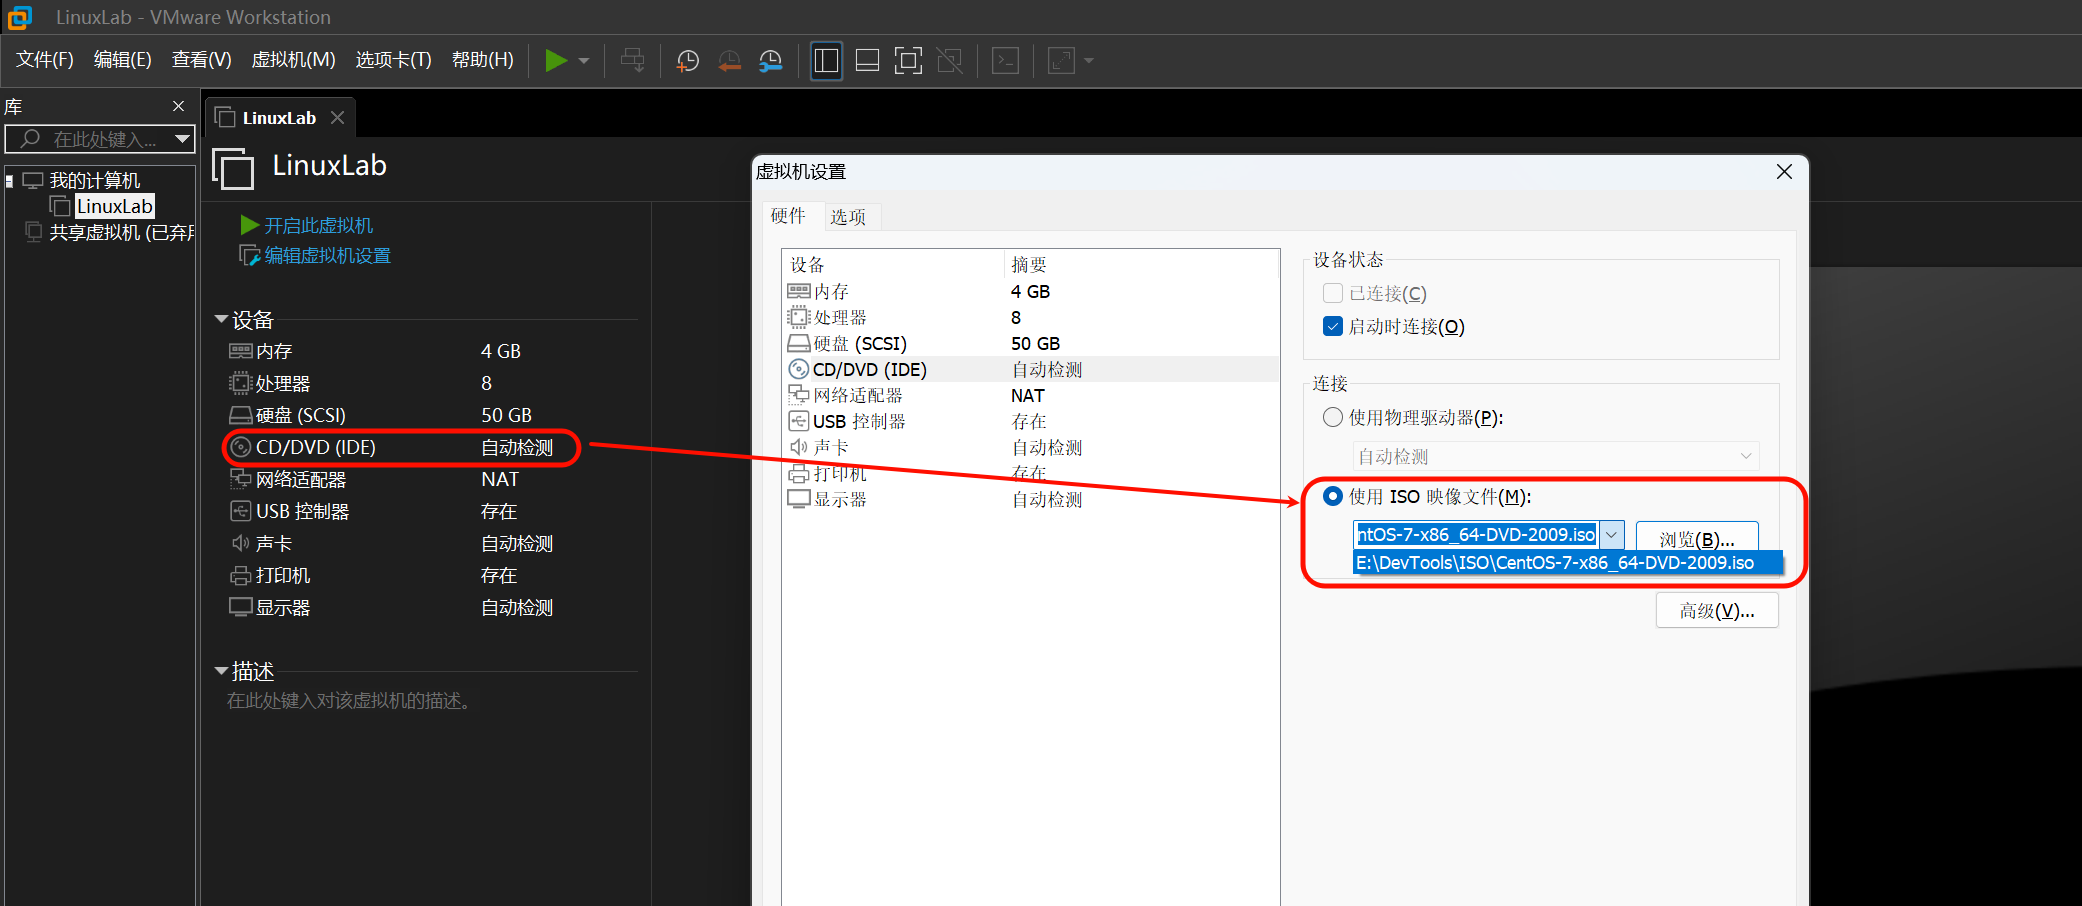Collapse the 设备 section in summary
Image resolution: width=2082 pixels, height=906 pixels.
coord(221,320)
